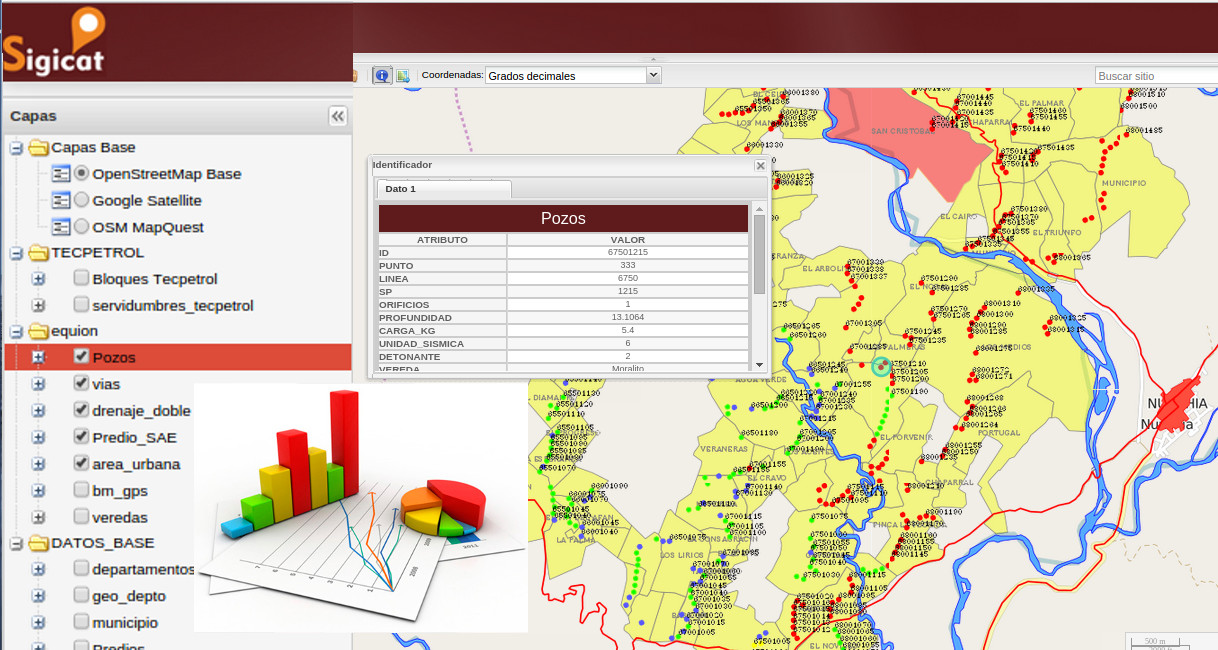The image size is (1218, 650).
Task: Close the Identificador popup window
Action: [760, 165]
